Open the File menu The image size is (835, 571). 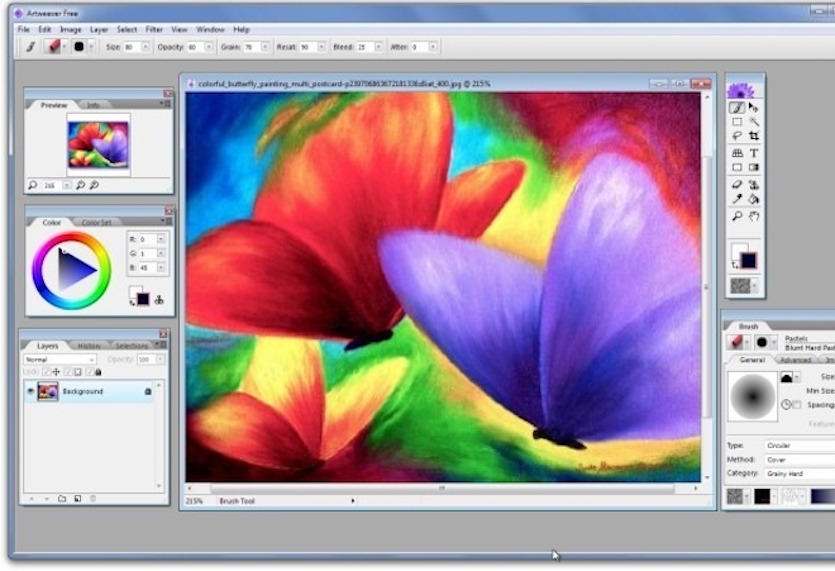tap(23, 29)
